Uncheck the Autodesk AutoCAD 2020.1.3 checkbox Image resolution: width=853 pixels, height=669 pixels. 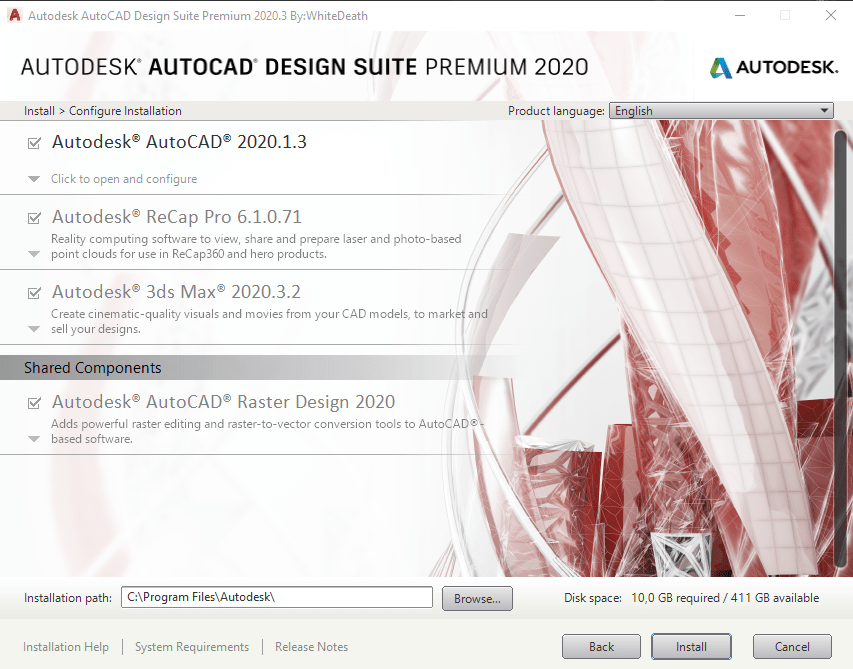click(34, 143)
